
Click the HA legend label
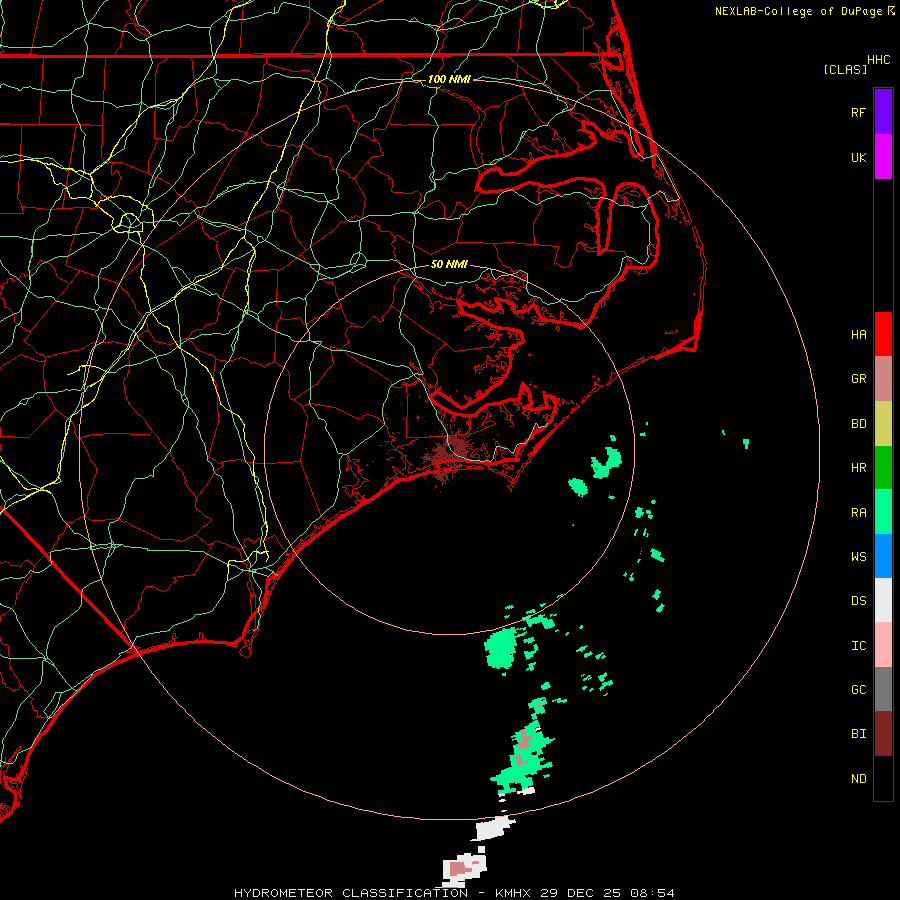(x=858, y=334)
